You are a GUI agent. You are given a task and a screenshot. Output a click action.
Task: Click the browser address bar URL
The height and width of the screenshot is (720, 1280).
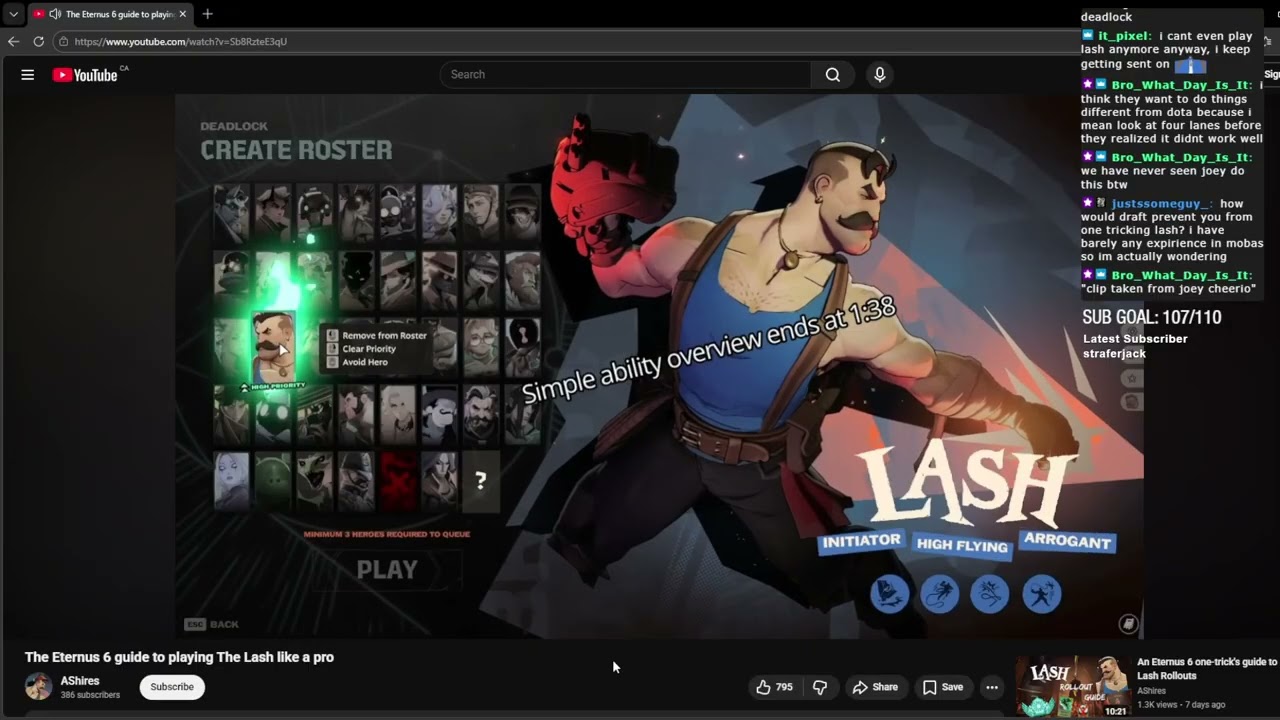point(180,42)
